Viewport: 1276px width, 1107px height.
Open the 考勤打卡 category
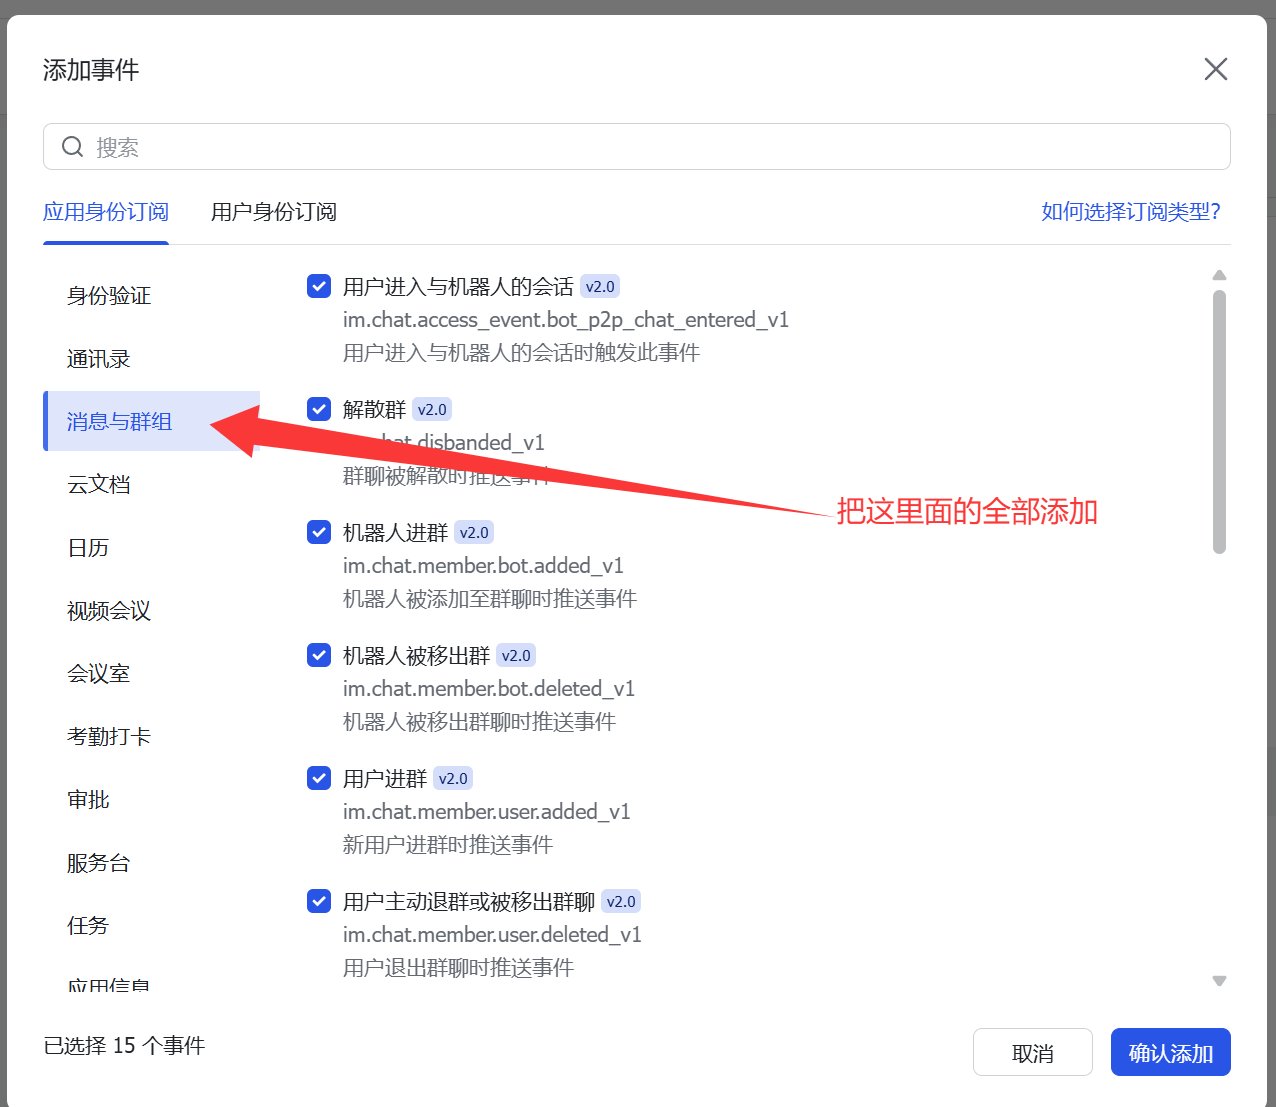pyautogui.click(x=107, y=736)
